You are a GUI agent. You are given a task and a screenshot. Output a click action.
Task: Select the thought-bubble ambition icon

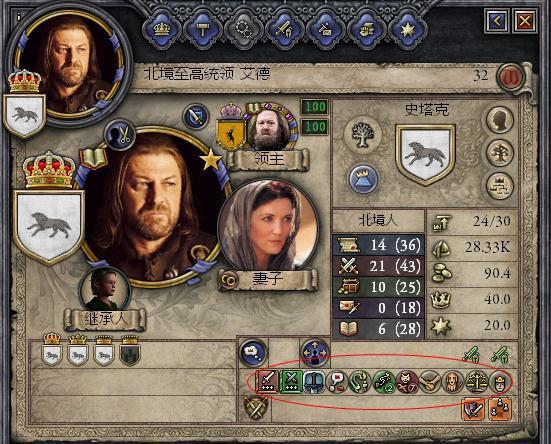click(253, 352)
